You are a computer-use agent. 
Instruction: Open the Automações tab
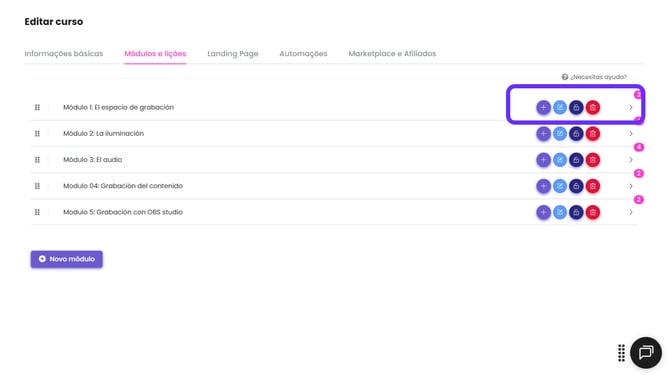click(303, 54)
